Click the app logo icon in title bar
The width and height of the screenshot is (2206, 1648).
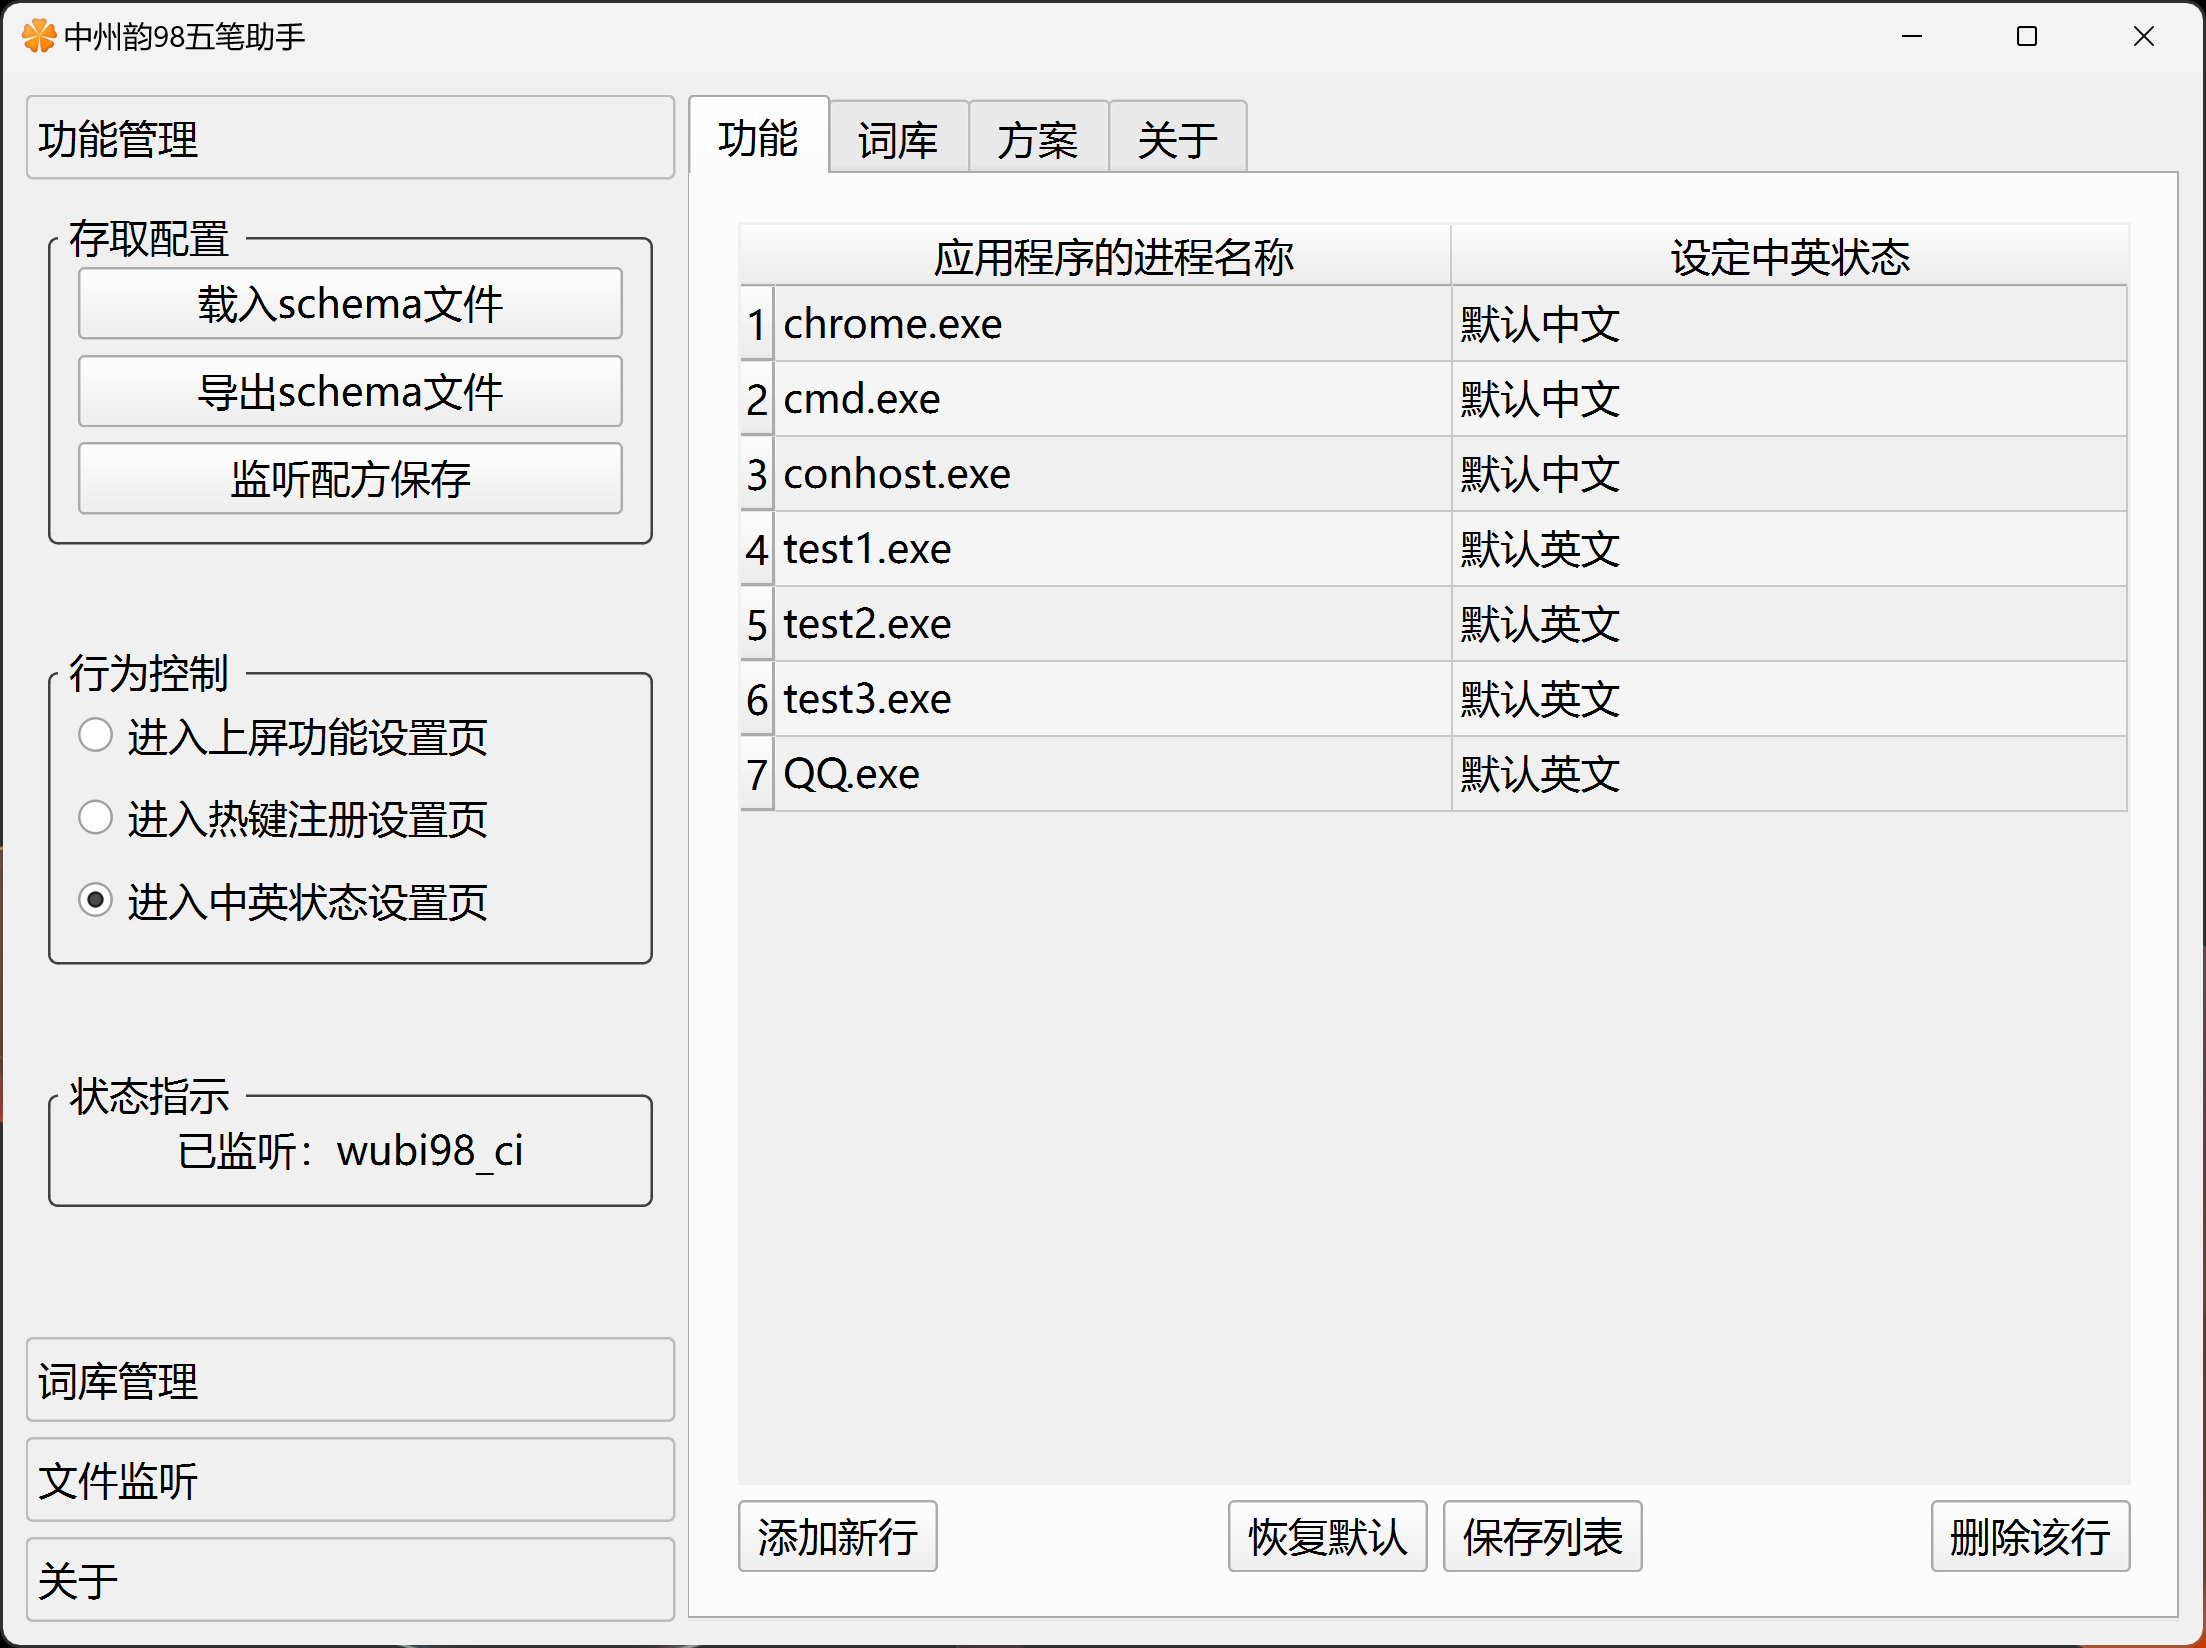[x=38, y=36]
